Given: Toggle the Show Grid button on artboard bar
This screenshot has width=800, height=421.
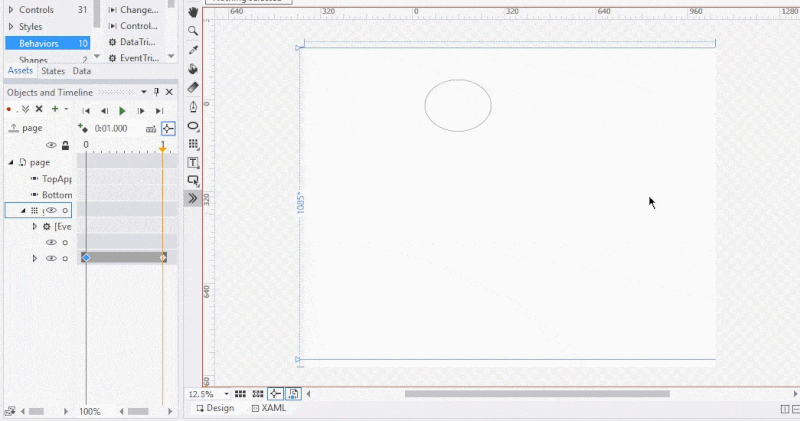Looking at the screenshot, I should 240,394.
